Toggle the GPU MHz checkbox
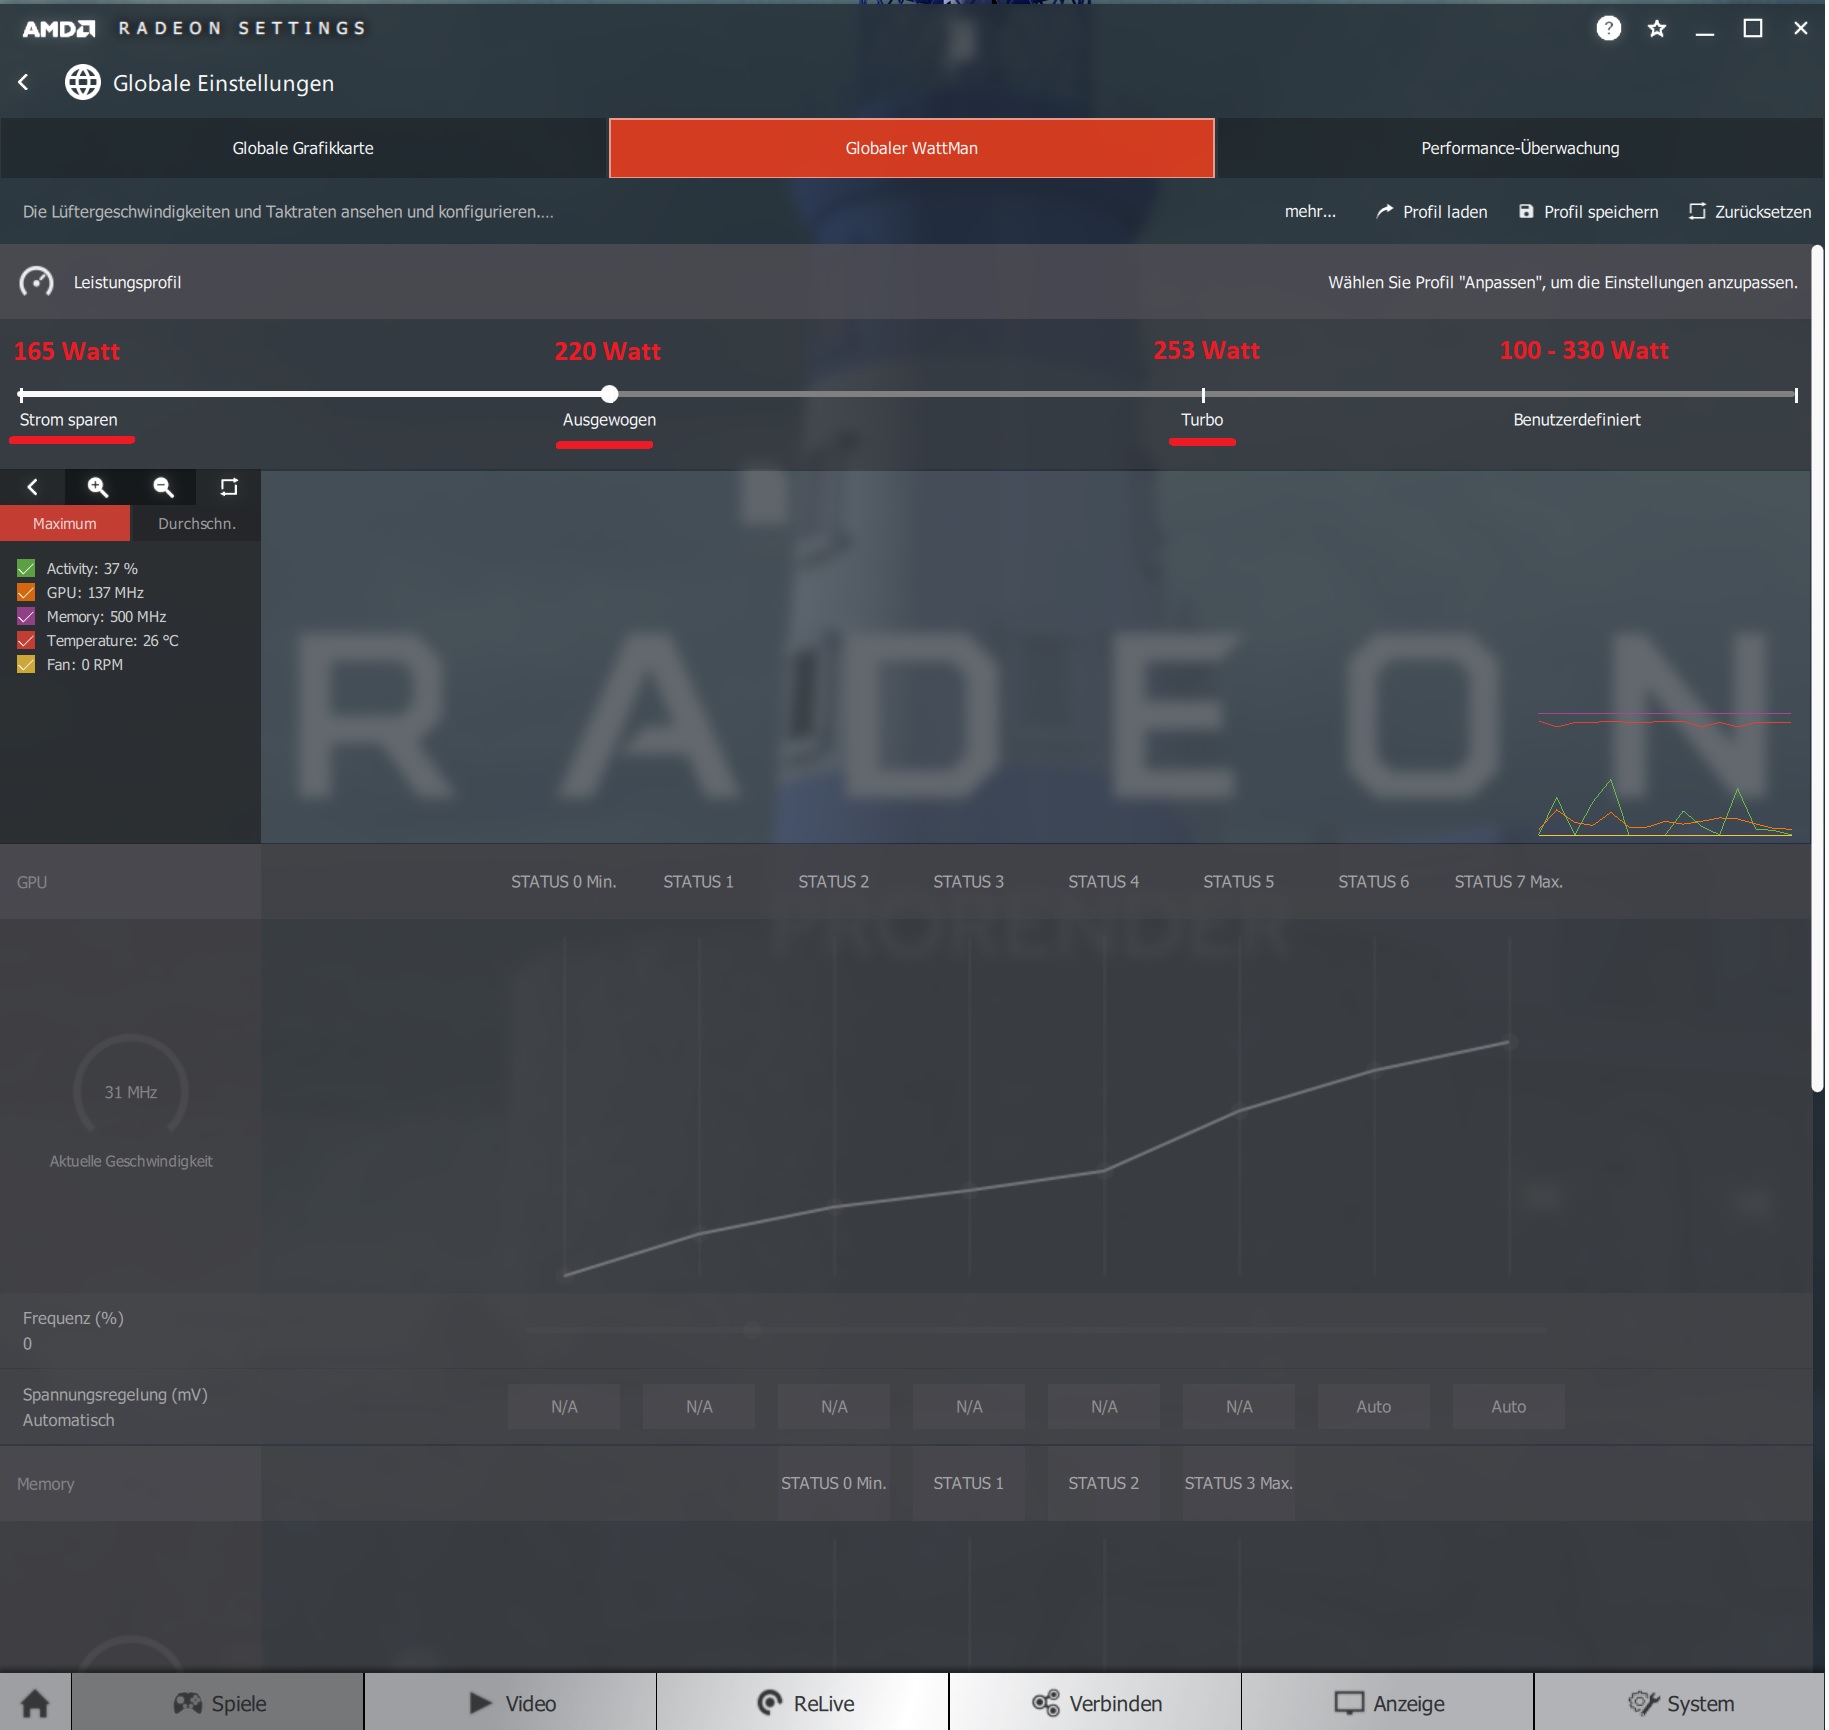1829x1730 pixels. pyautogui.click(x=26, y=592)
